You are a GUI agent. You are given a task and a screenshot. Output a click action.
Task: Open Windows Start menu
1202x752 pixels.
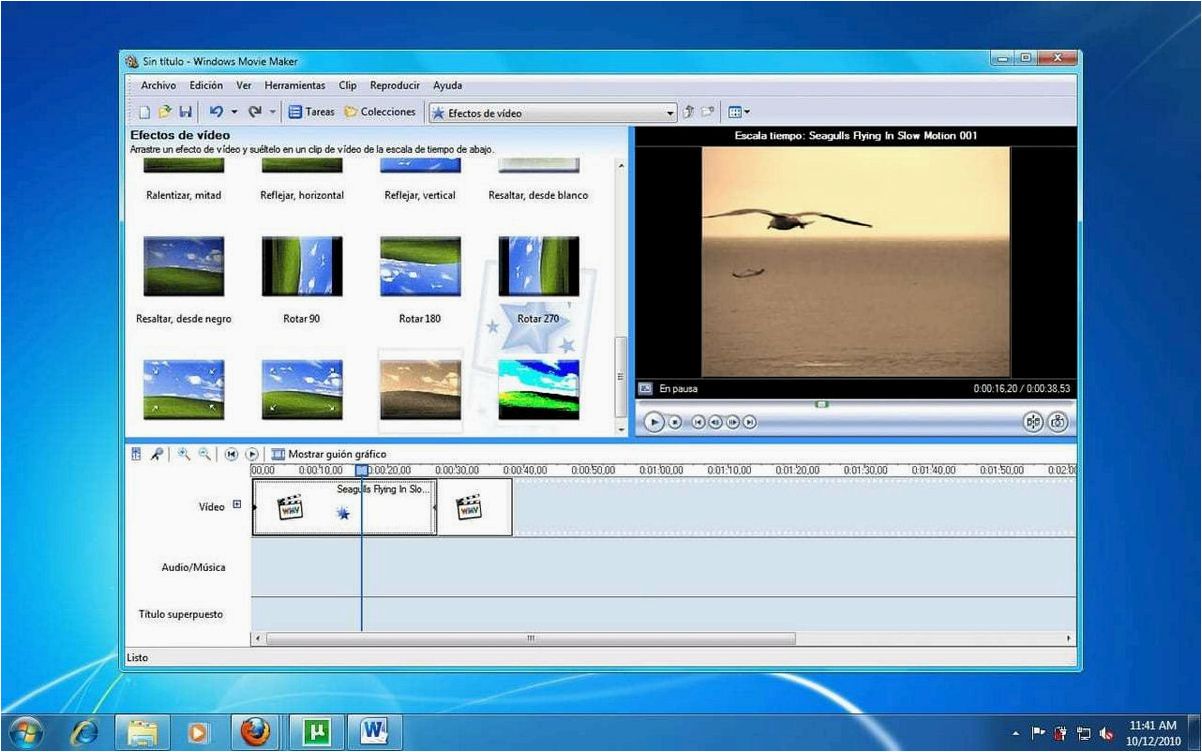tap(24, 732)
